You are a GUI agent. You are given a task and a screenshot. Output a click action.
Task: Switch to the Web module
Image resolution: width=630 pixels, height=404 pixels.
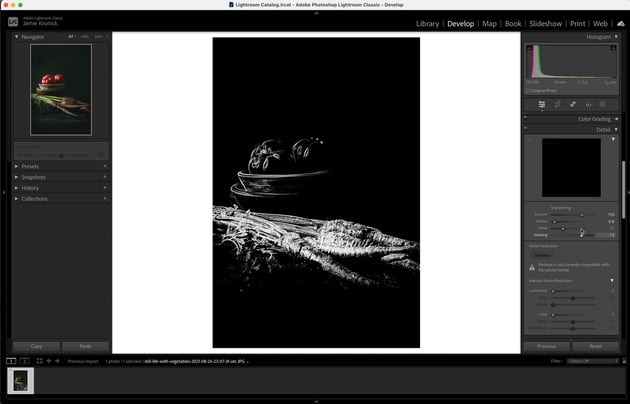click(x=600, y=24)
